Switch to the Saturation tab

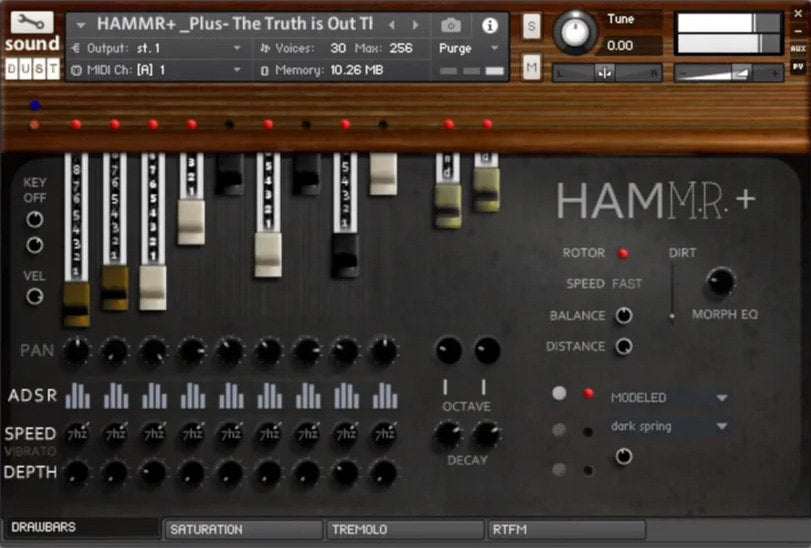point(242,529)
